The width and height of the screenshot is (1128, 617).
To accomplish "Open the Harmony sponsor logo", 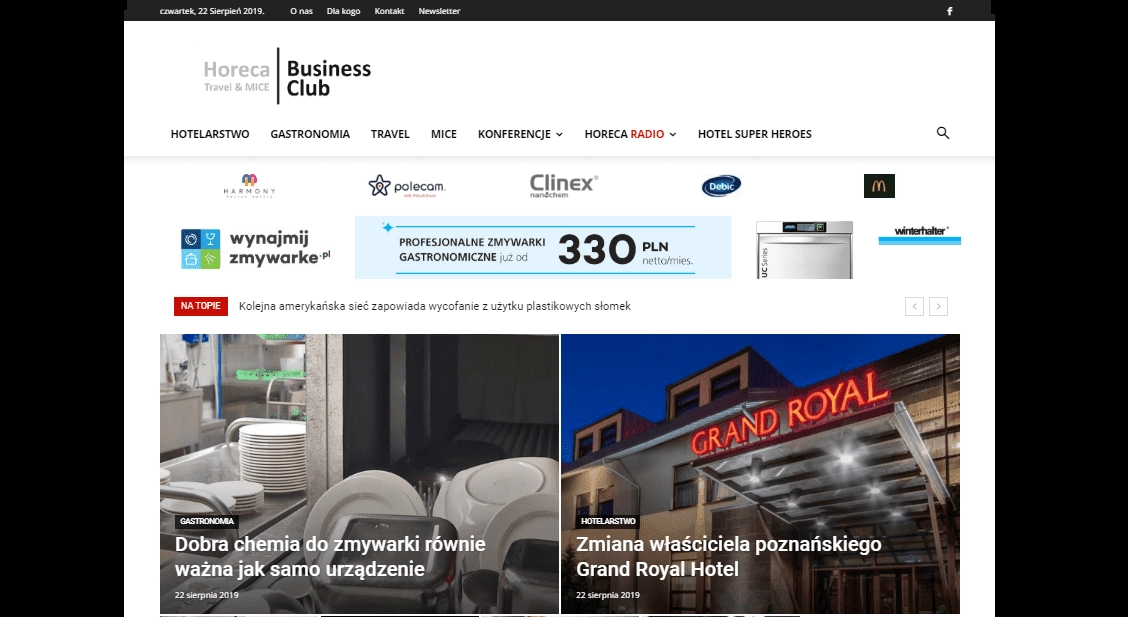I will 249,186.
